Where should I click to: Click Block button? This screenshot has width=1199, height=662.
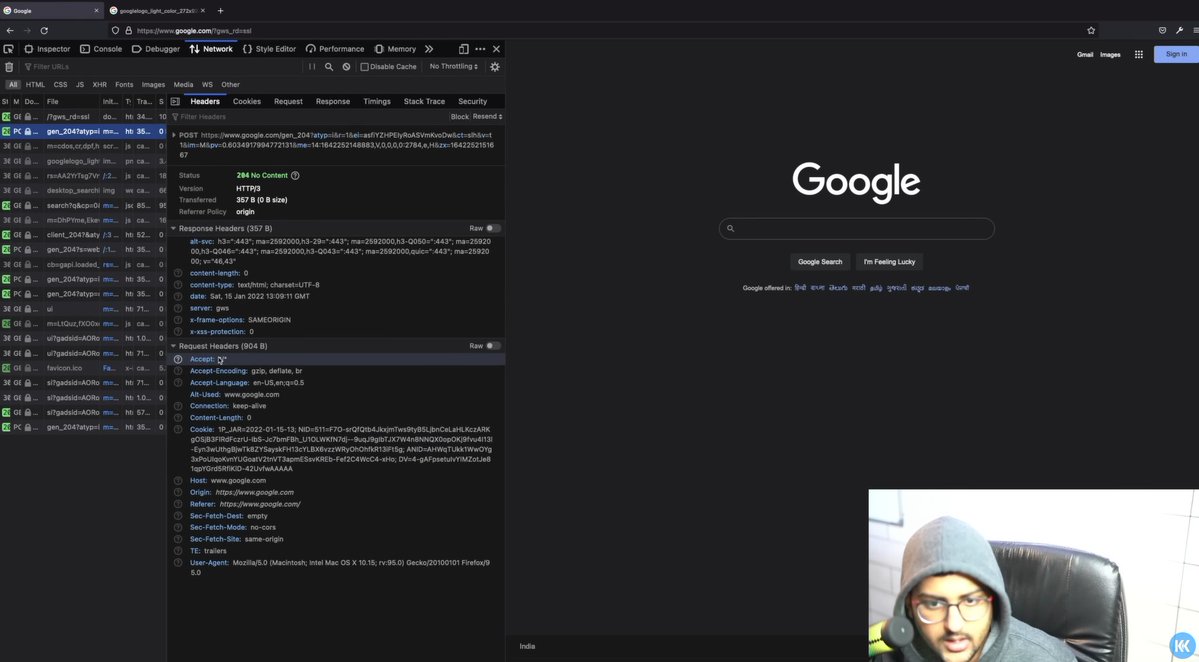[460, 117]
